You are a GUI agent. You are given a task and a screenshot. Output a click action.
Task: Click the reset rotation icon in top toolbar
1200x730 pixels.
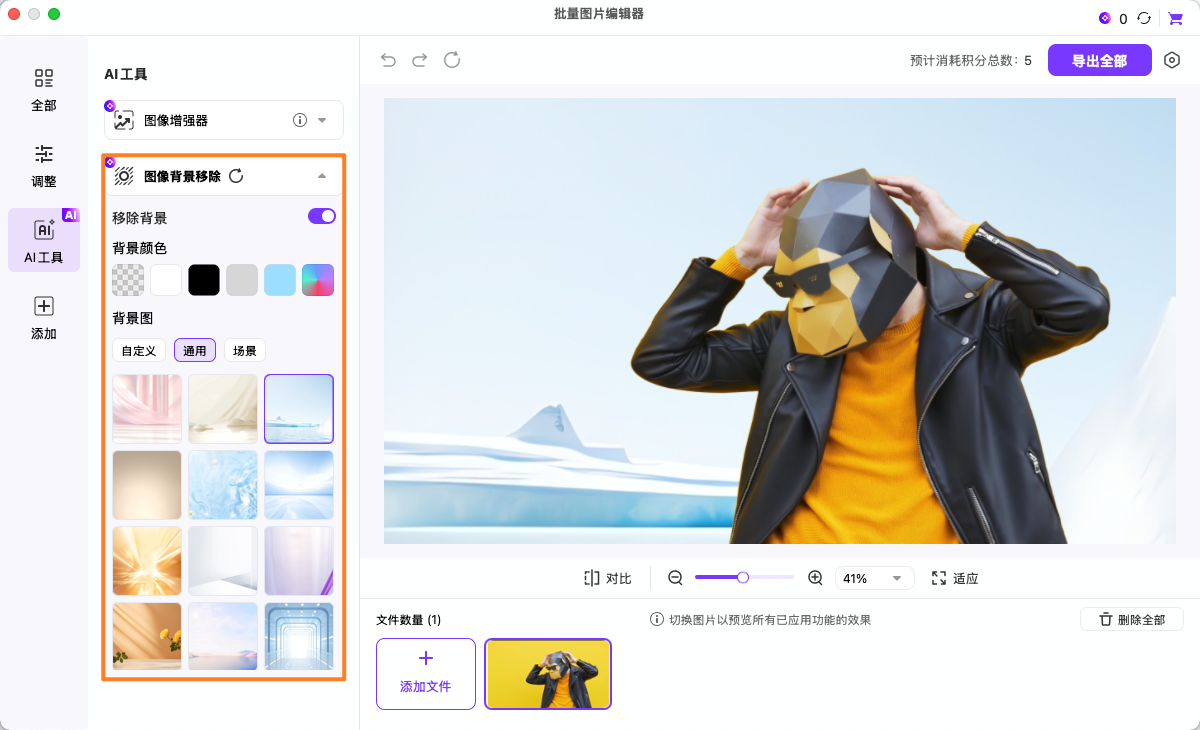(x=452, y=61)
